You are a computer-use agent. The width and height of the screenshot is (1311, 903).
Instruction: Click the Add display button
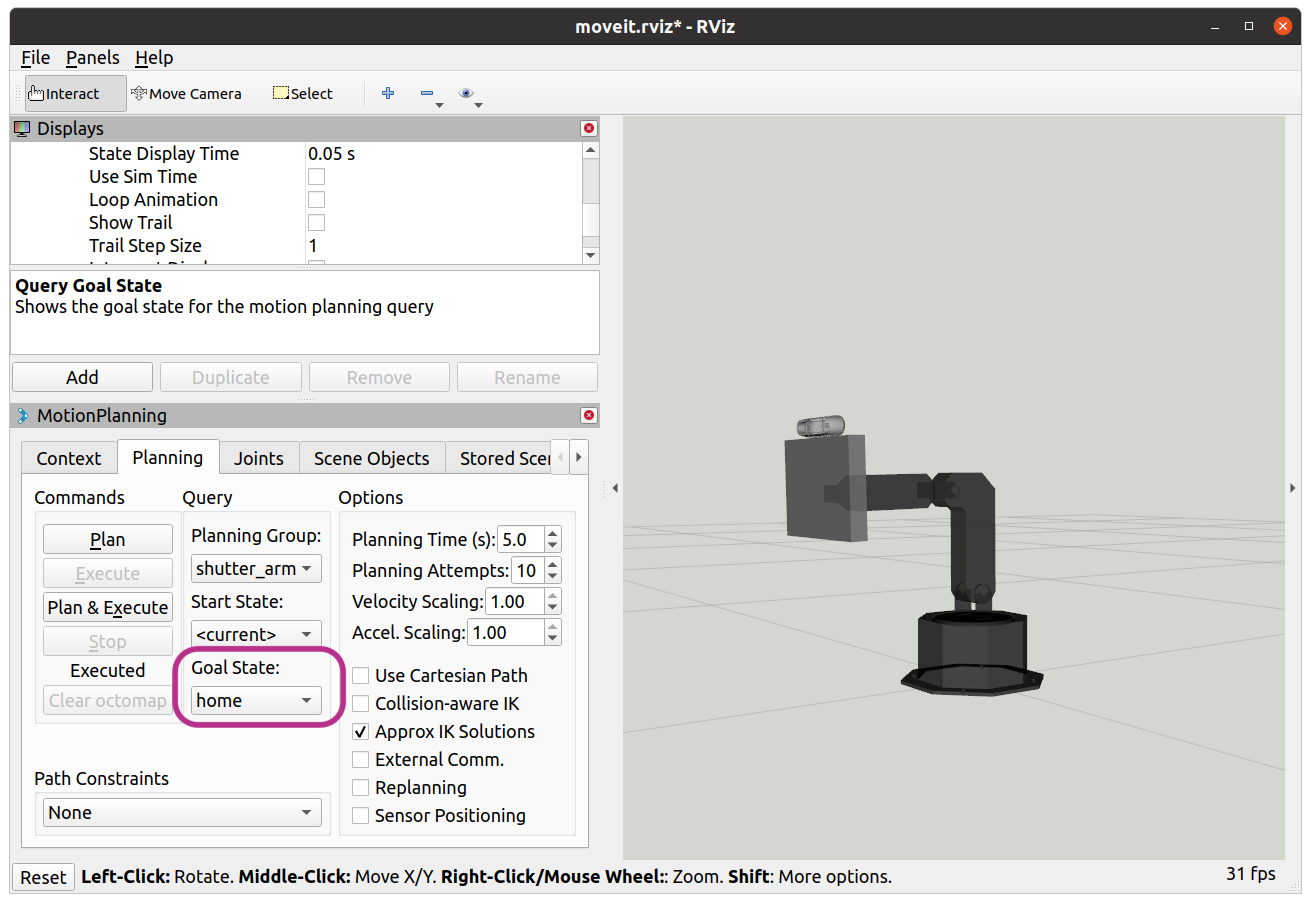point(82,377)
